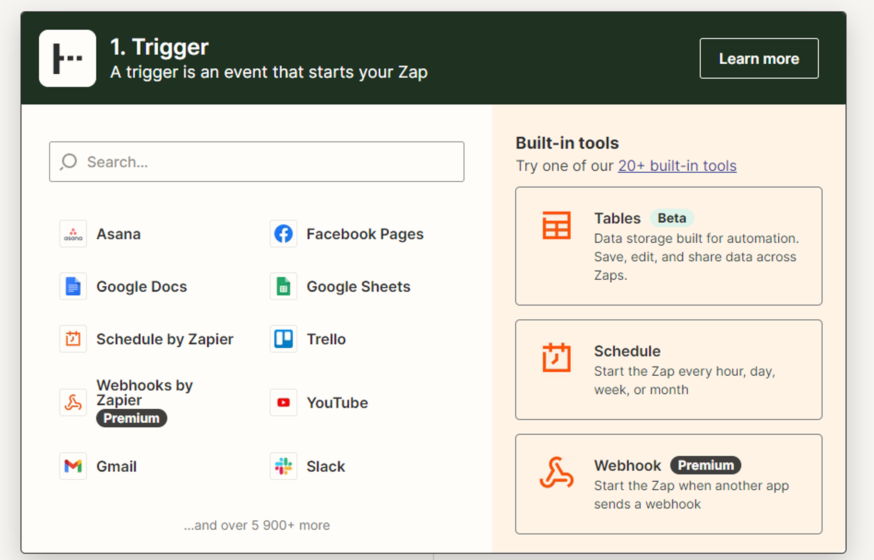Viewport: 874px width, 560px height.
Task: Click the Google Sheets icon
Action: pyautogui.click(x=283, y=286)
